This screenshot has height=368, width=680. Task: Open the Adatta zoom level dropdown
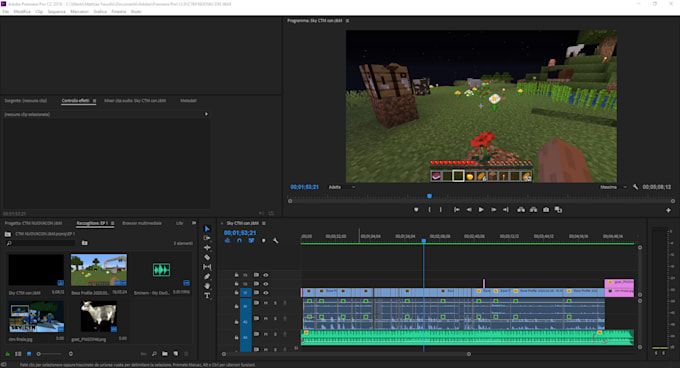click(342, 187)
